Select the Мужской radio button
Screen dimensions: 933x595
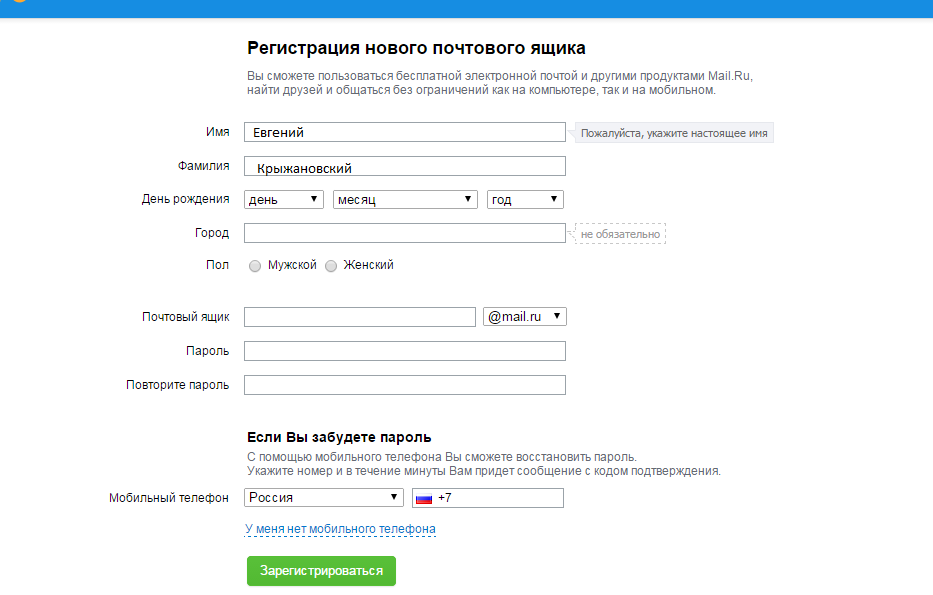pyautogui.click(x=255, y=266)
